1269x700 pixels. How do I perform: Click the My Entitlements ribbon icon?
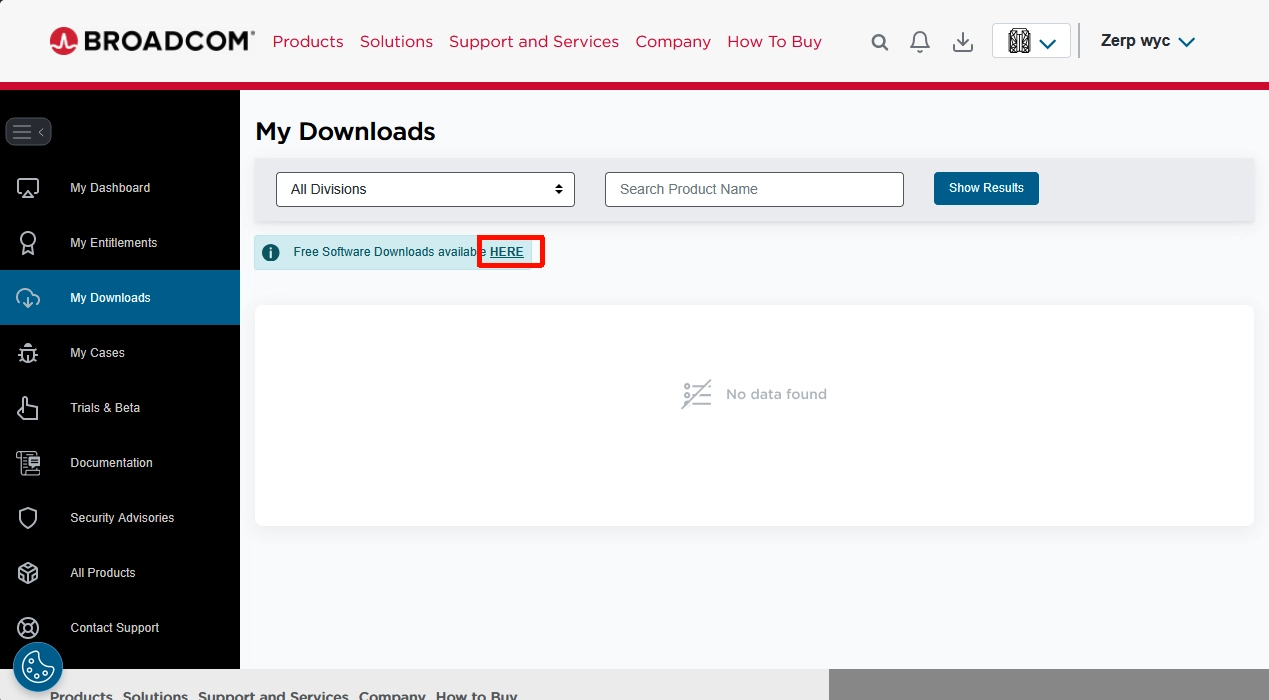28,243
